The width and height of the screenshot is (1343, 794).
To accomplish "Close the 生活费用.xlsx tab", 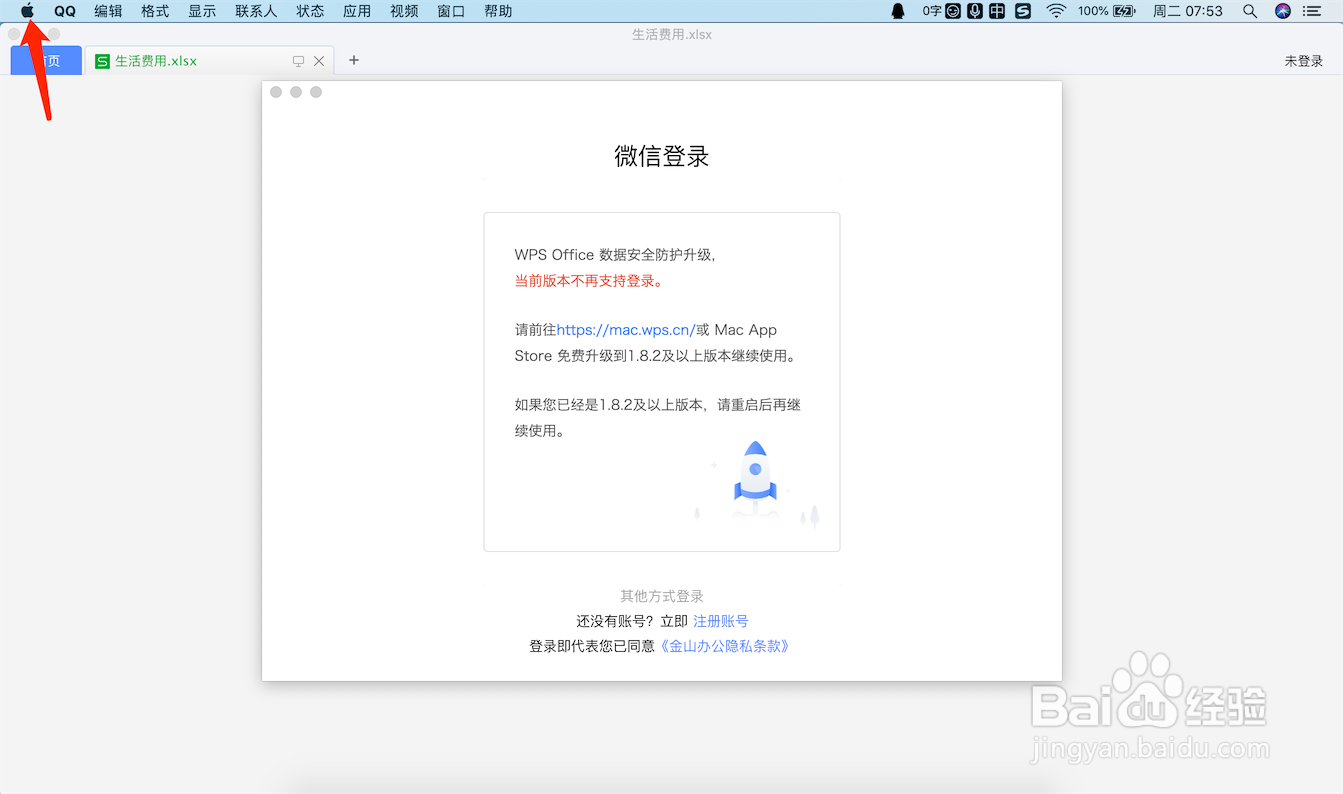I will pyautogui.click(x=319, y=61).
